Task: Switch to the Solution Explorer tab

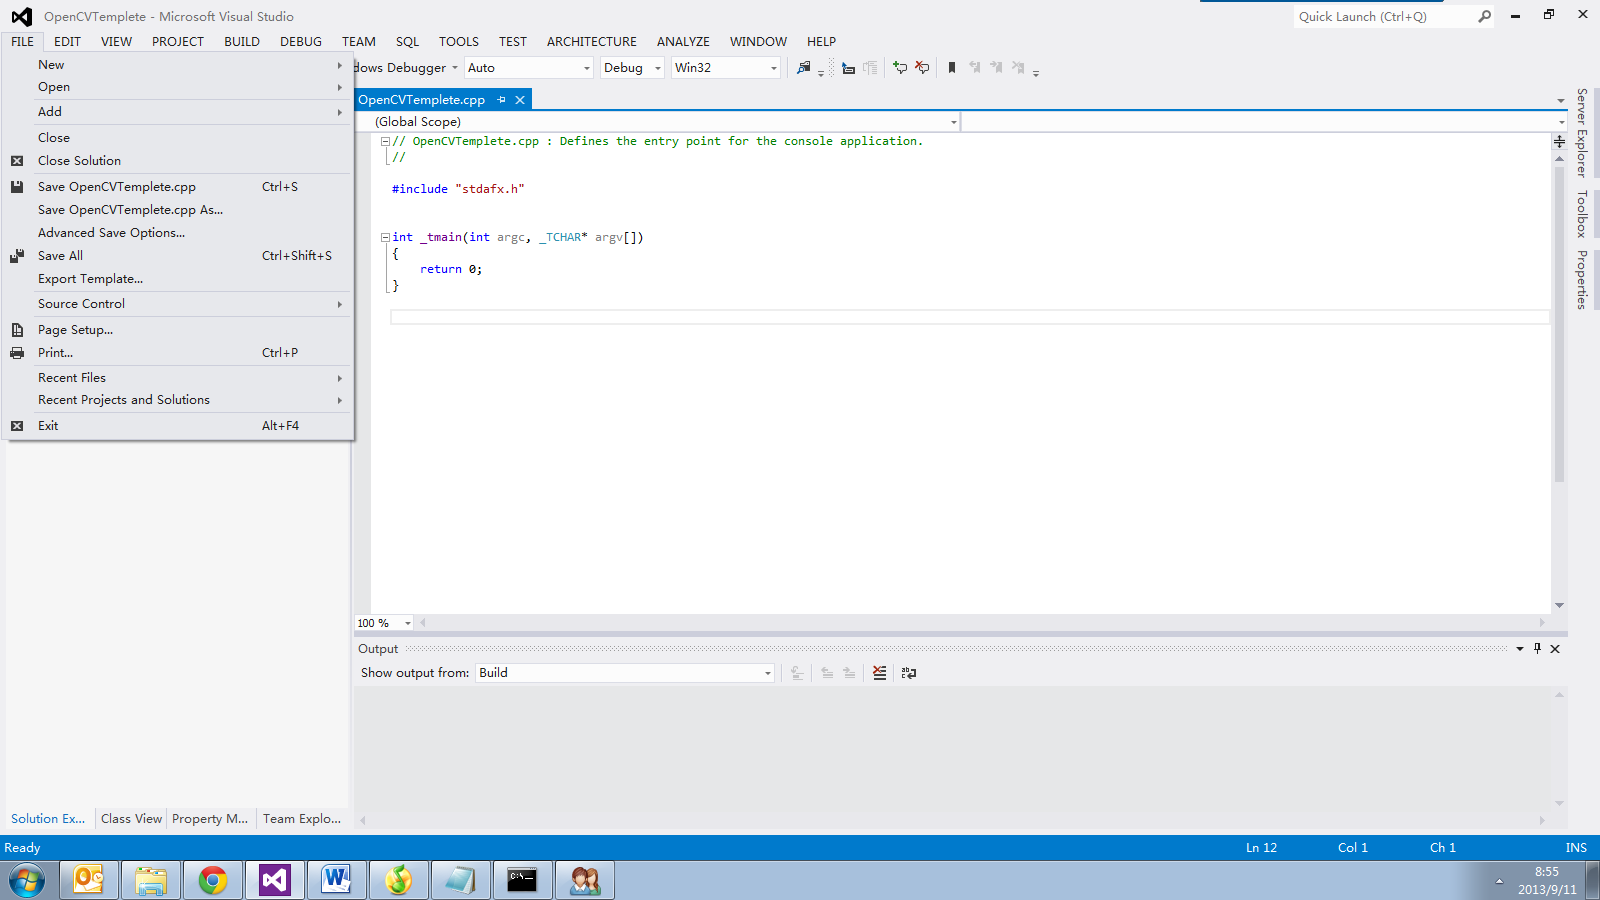Action: pyautogui.click(x=48, y=819)
